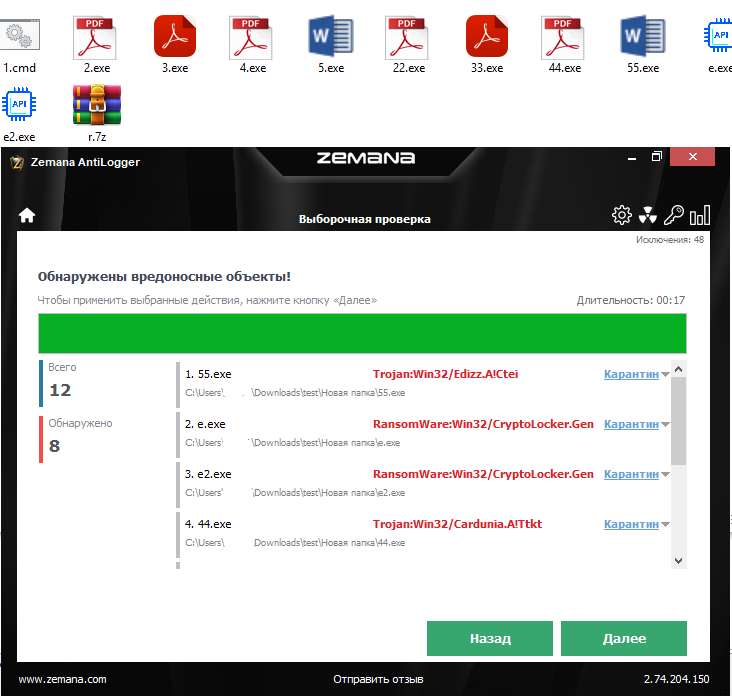This screenshot has width=732, height=696.
Task: Open the www.zemana.com link
Action: [x=62, y=679]
